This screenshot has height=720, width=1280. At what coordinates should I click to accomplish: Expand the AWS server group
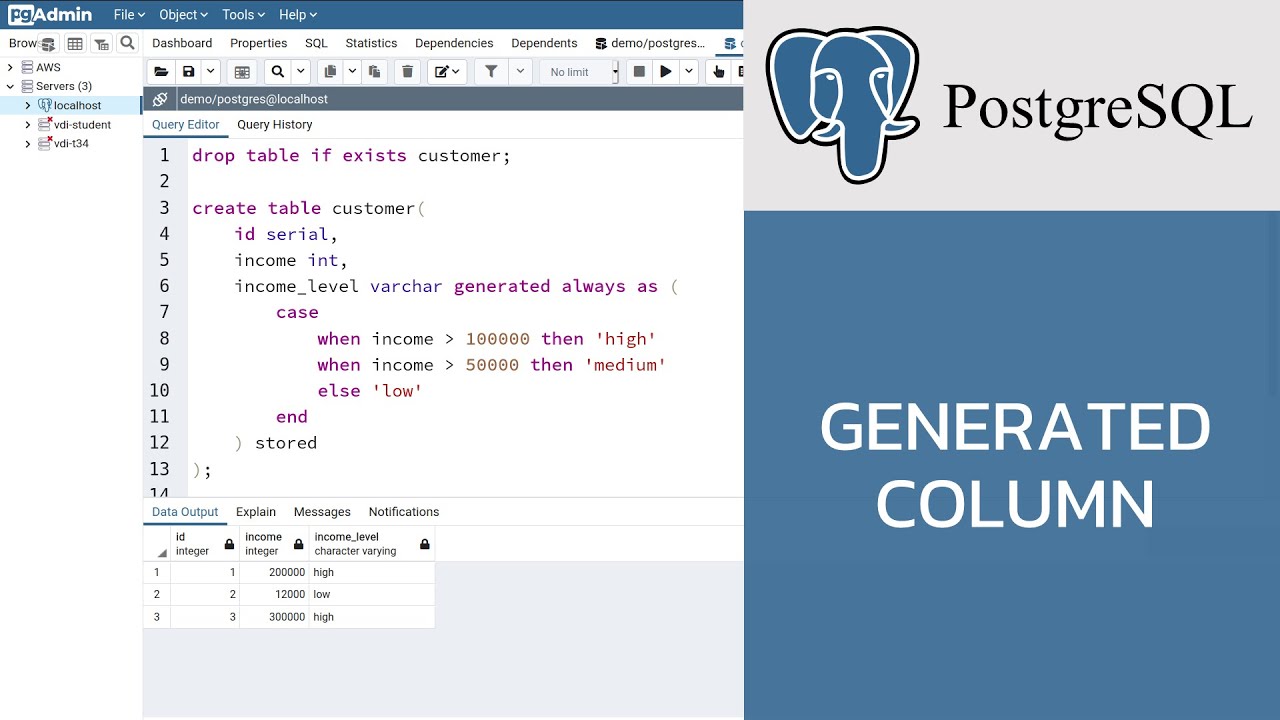coord(11,67)
